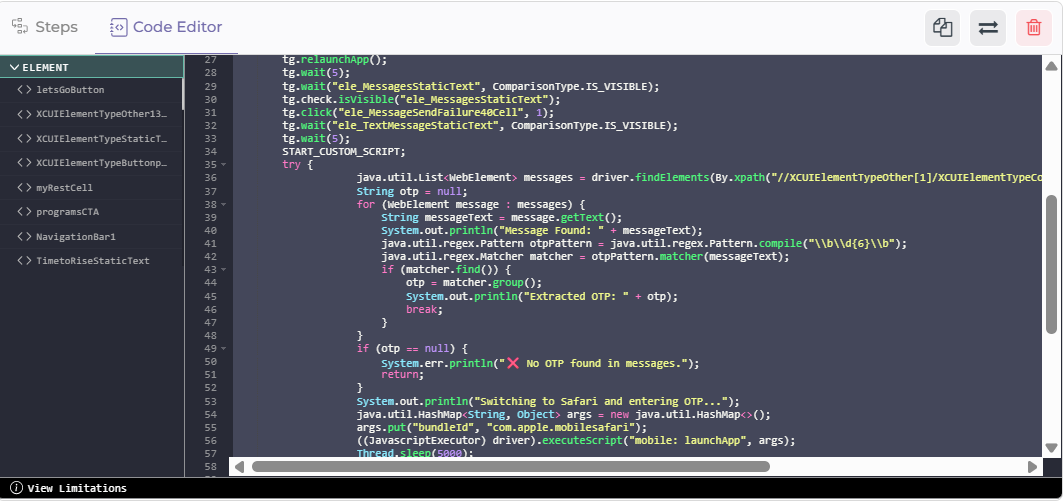Click code icon next to programsCTA
Viewport: 1063px width, 502px height.
(x=24, y=212)
